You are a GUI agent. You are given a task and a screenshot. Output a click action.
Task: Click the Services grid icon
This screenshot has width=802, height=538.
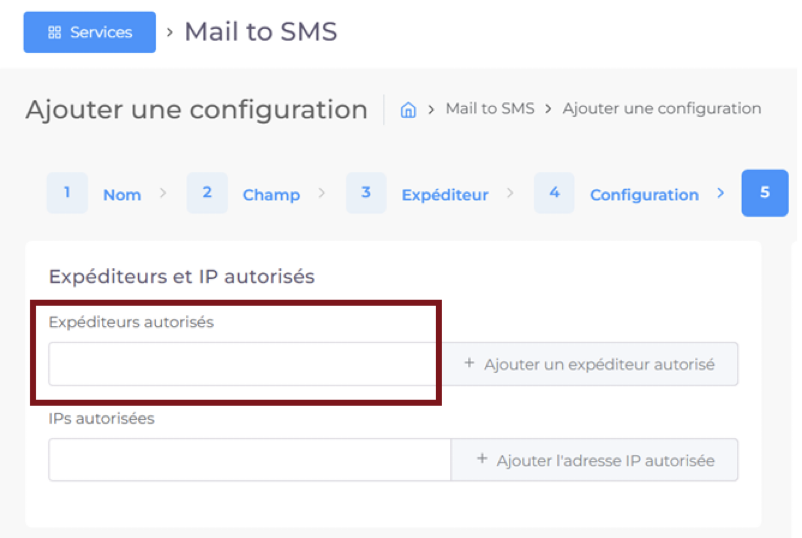pos(55,33)
